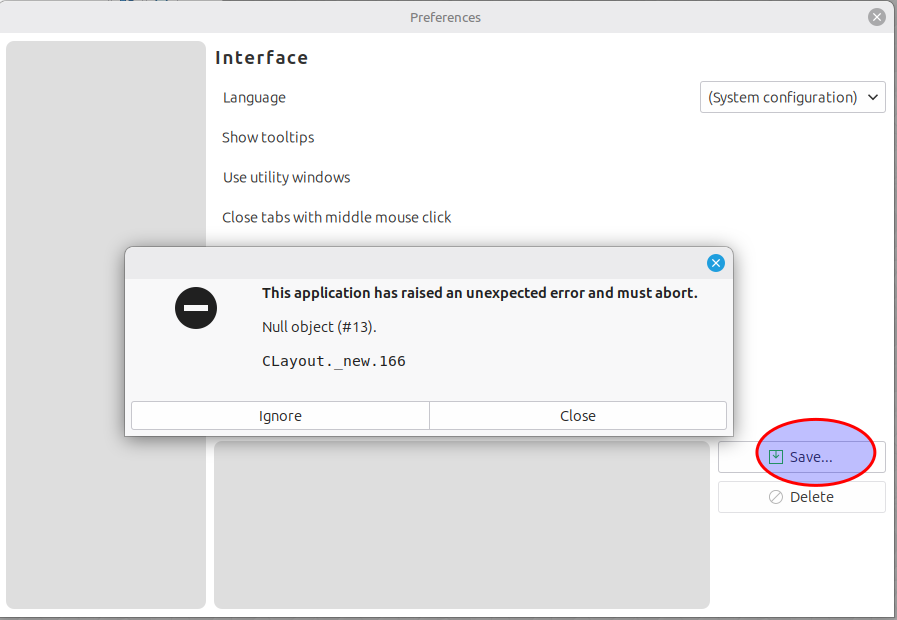Click the circle-slash icon beside Delete
Image resolution: width=897 pixels, height=620 pixels.
pos(776,497)
